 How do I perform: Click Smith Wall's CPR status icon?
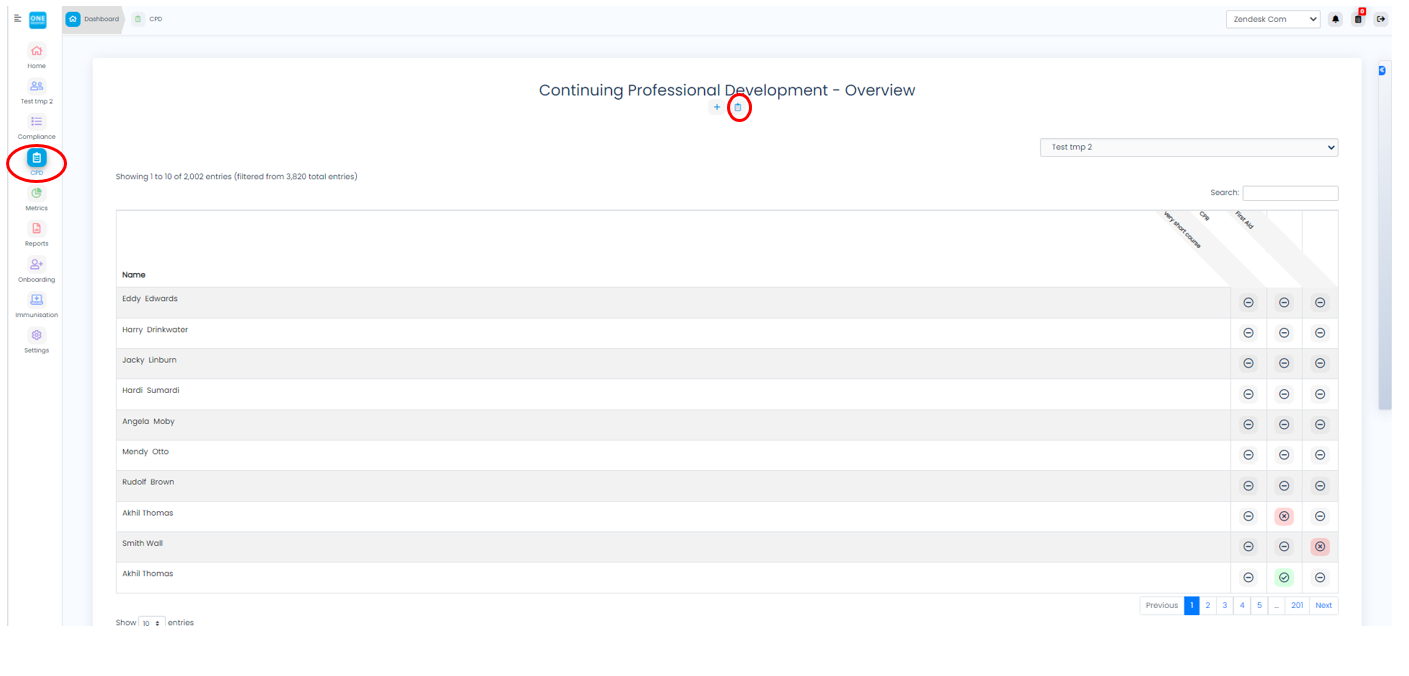pyautogui.click(x=1284, y=547)
